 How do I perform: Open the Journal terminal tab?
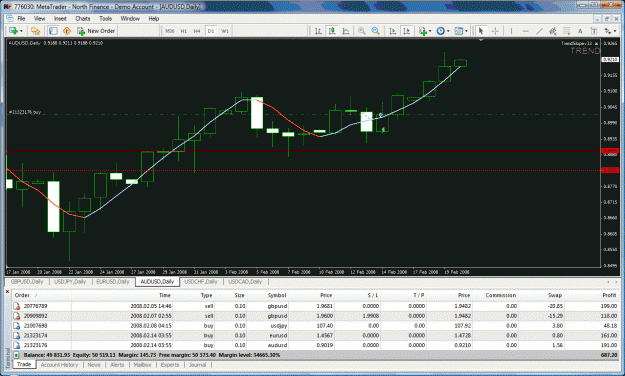click(x=197, y=364)
